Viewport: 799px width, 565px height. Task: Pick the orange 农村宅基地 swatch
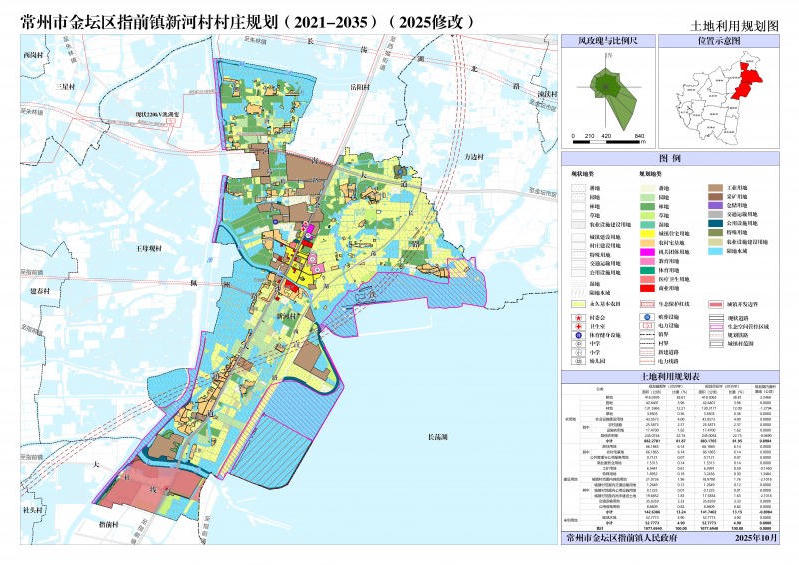pos(648,243)
